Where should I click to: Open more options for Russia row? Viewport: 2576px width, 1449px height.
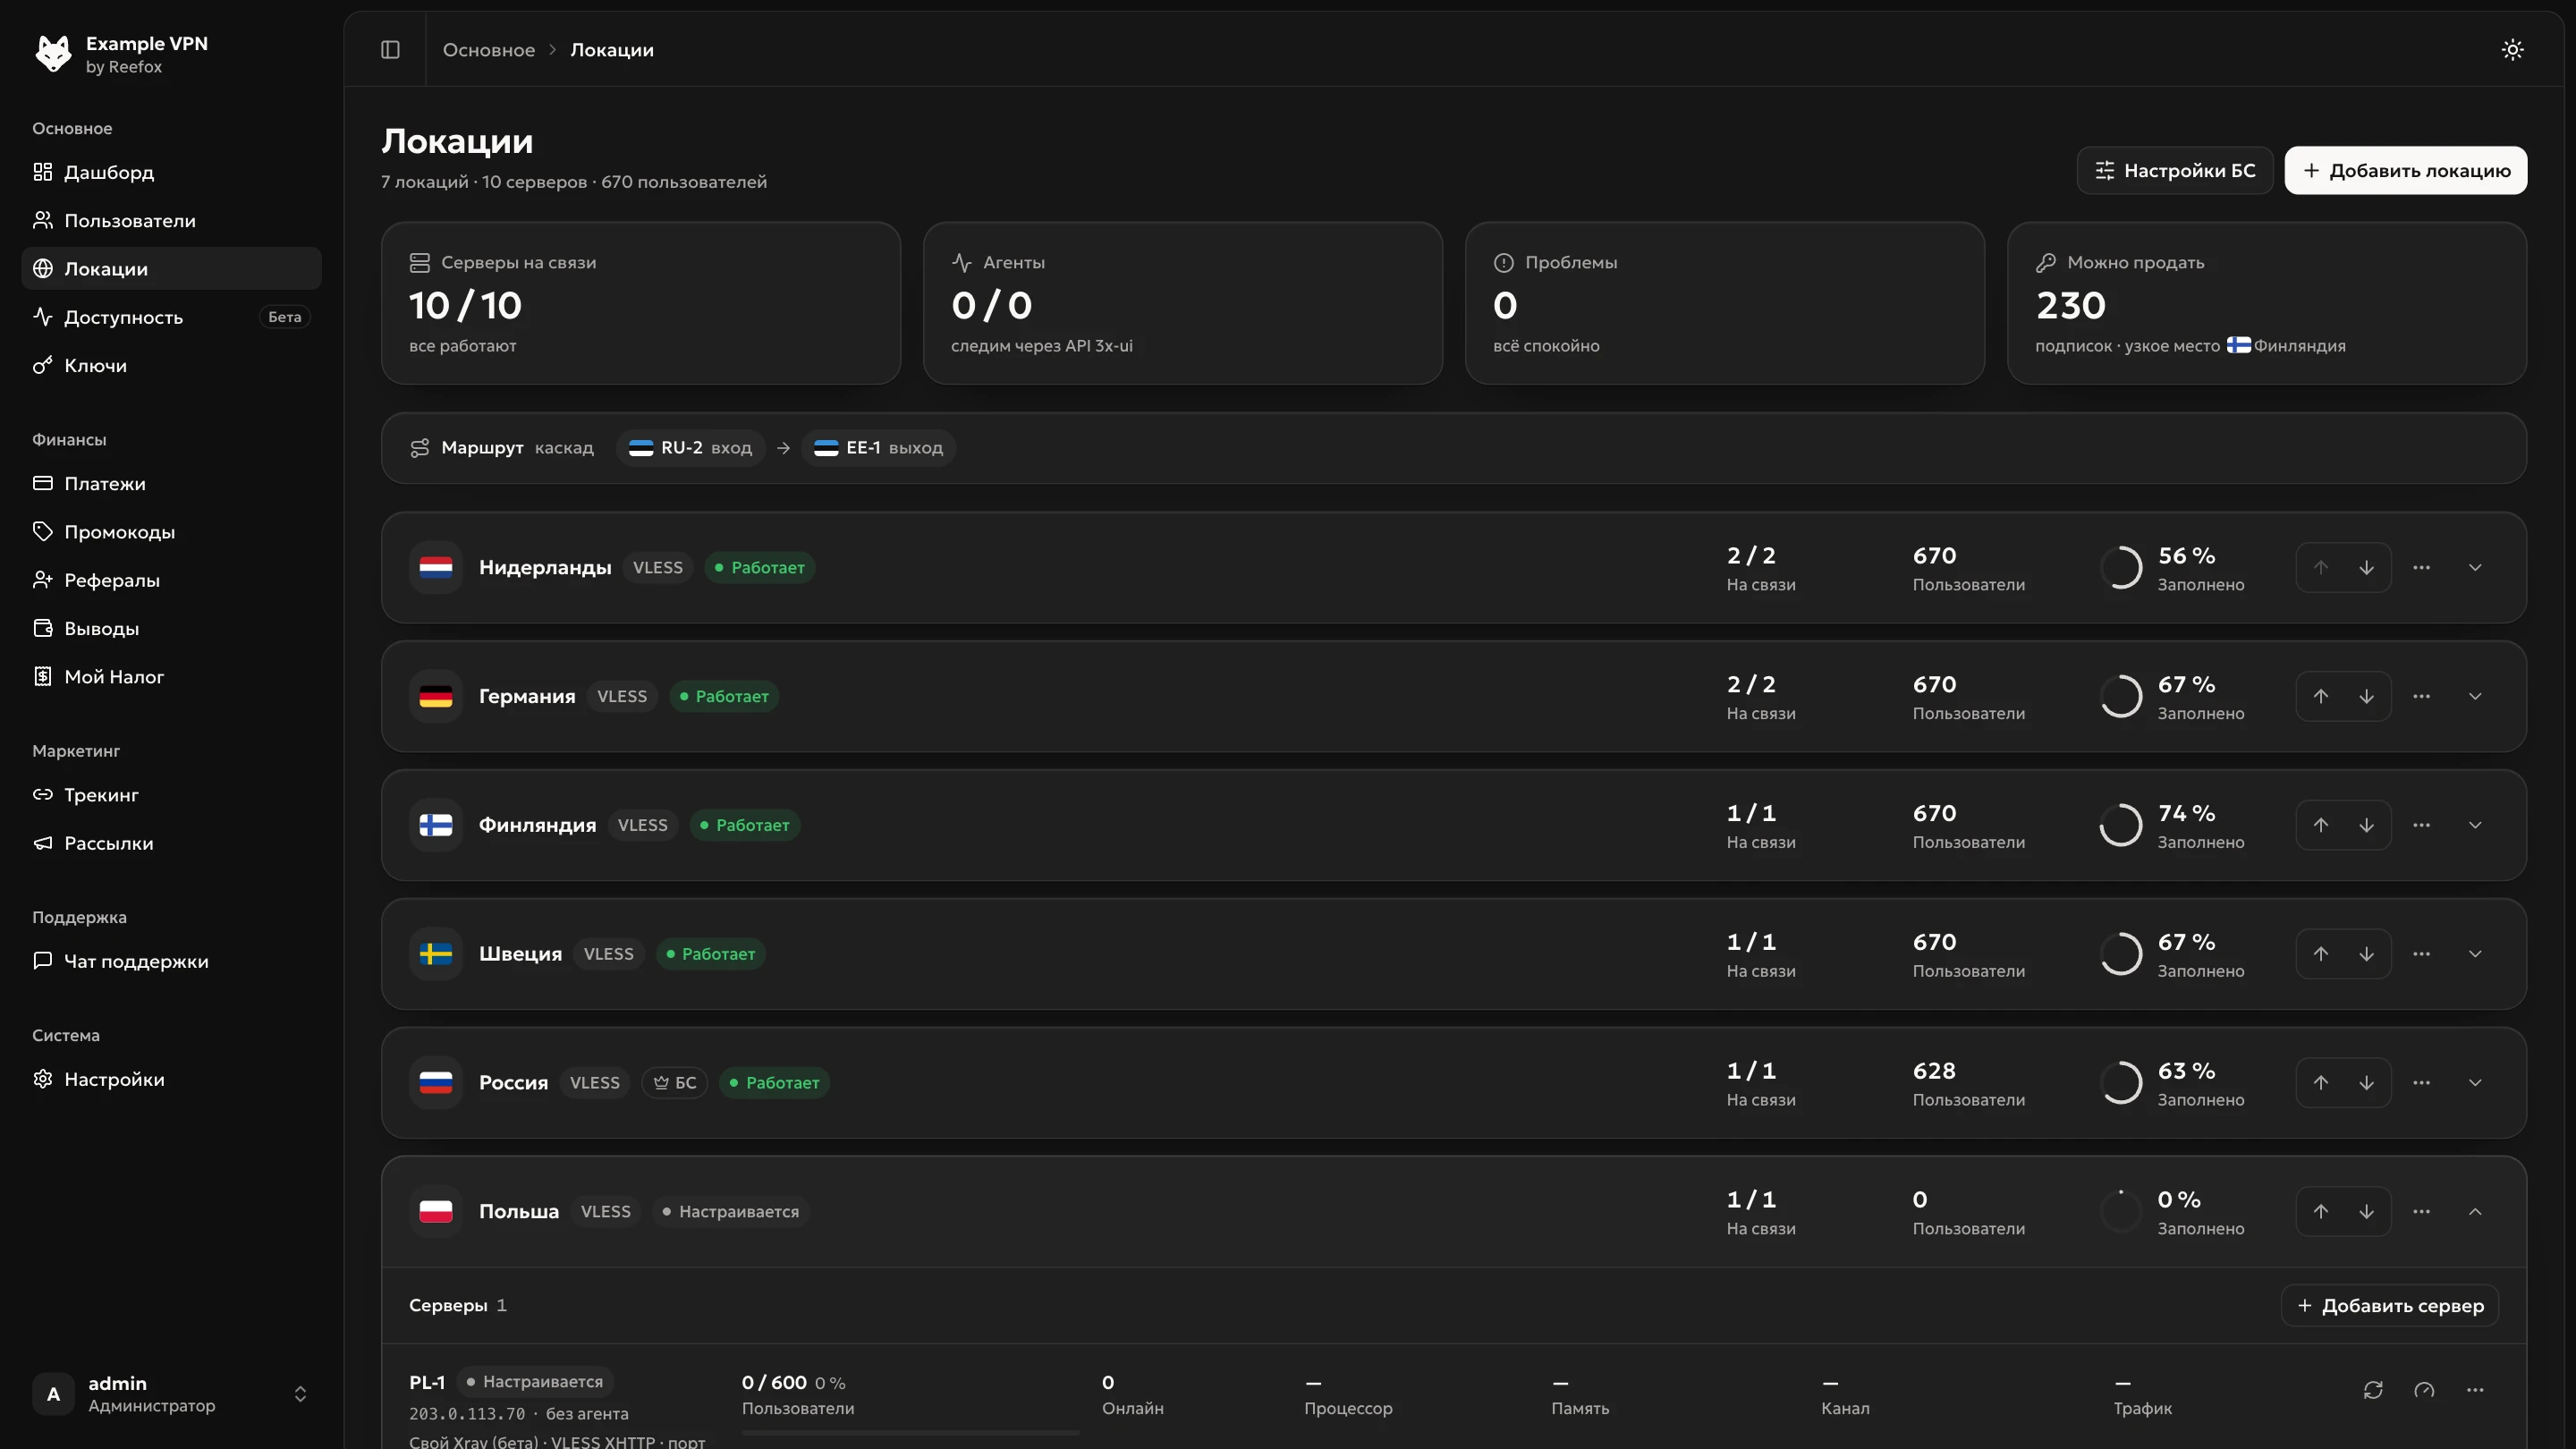2421,1082
